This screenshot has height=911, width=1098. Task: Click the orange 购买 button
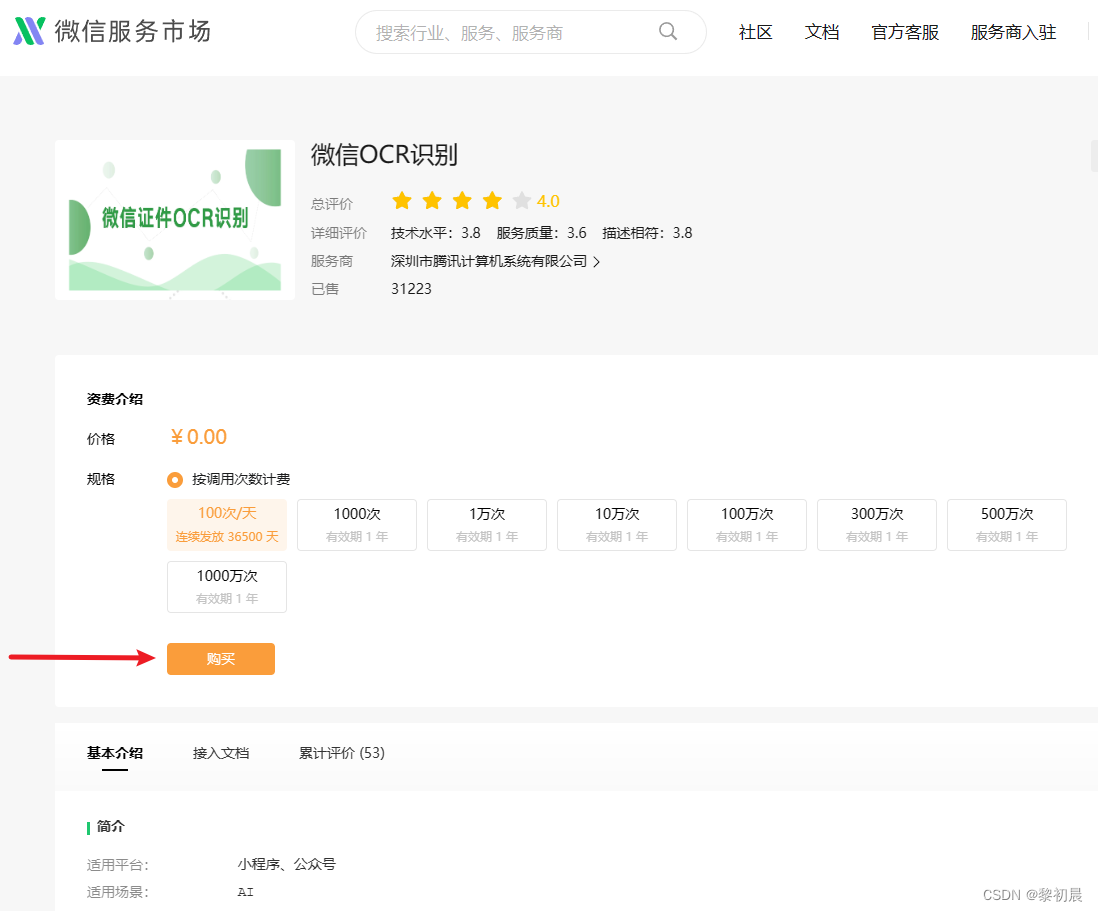pyautogui.click(x=221, y=659)
